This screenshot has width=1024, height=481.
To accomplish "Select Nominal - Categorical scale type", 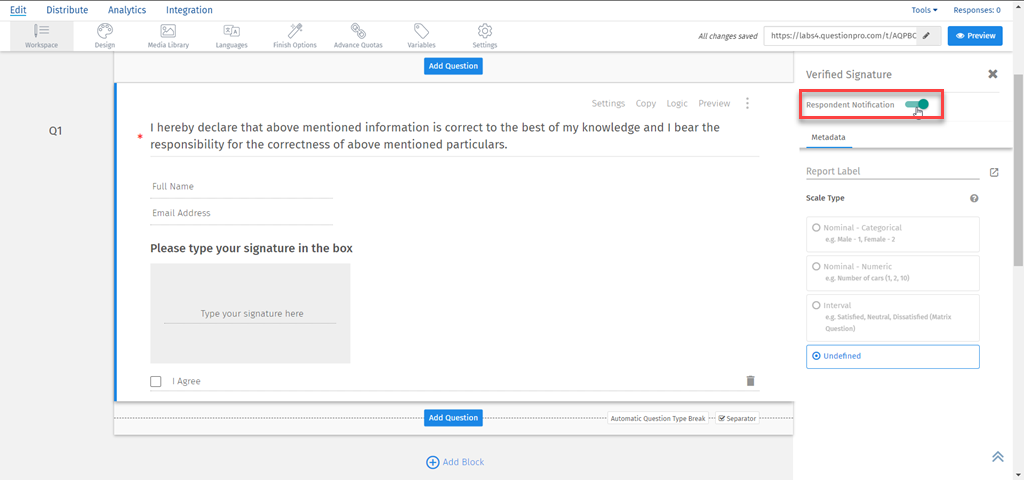I will point(893,234).
